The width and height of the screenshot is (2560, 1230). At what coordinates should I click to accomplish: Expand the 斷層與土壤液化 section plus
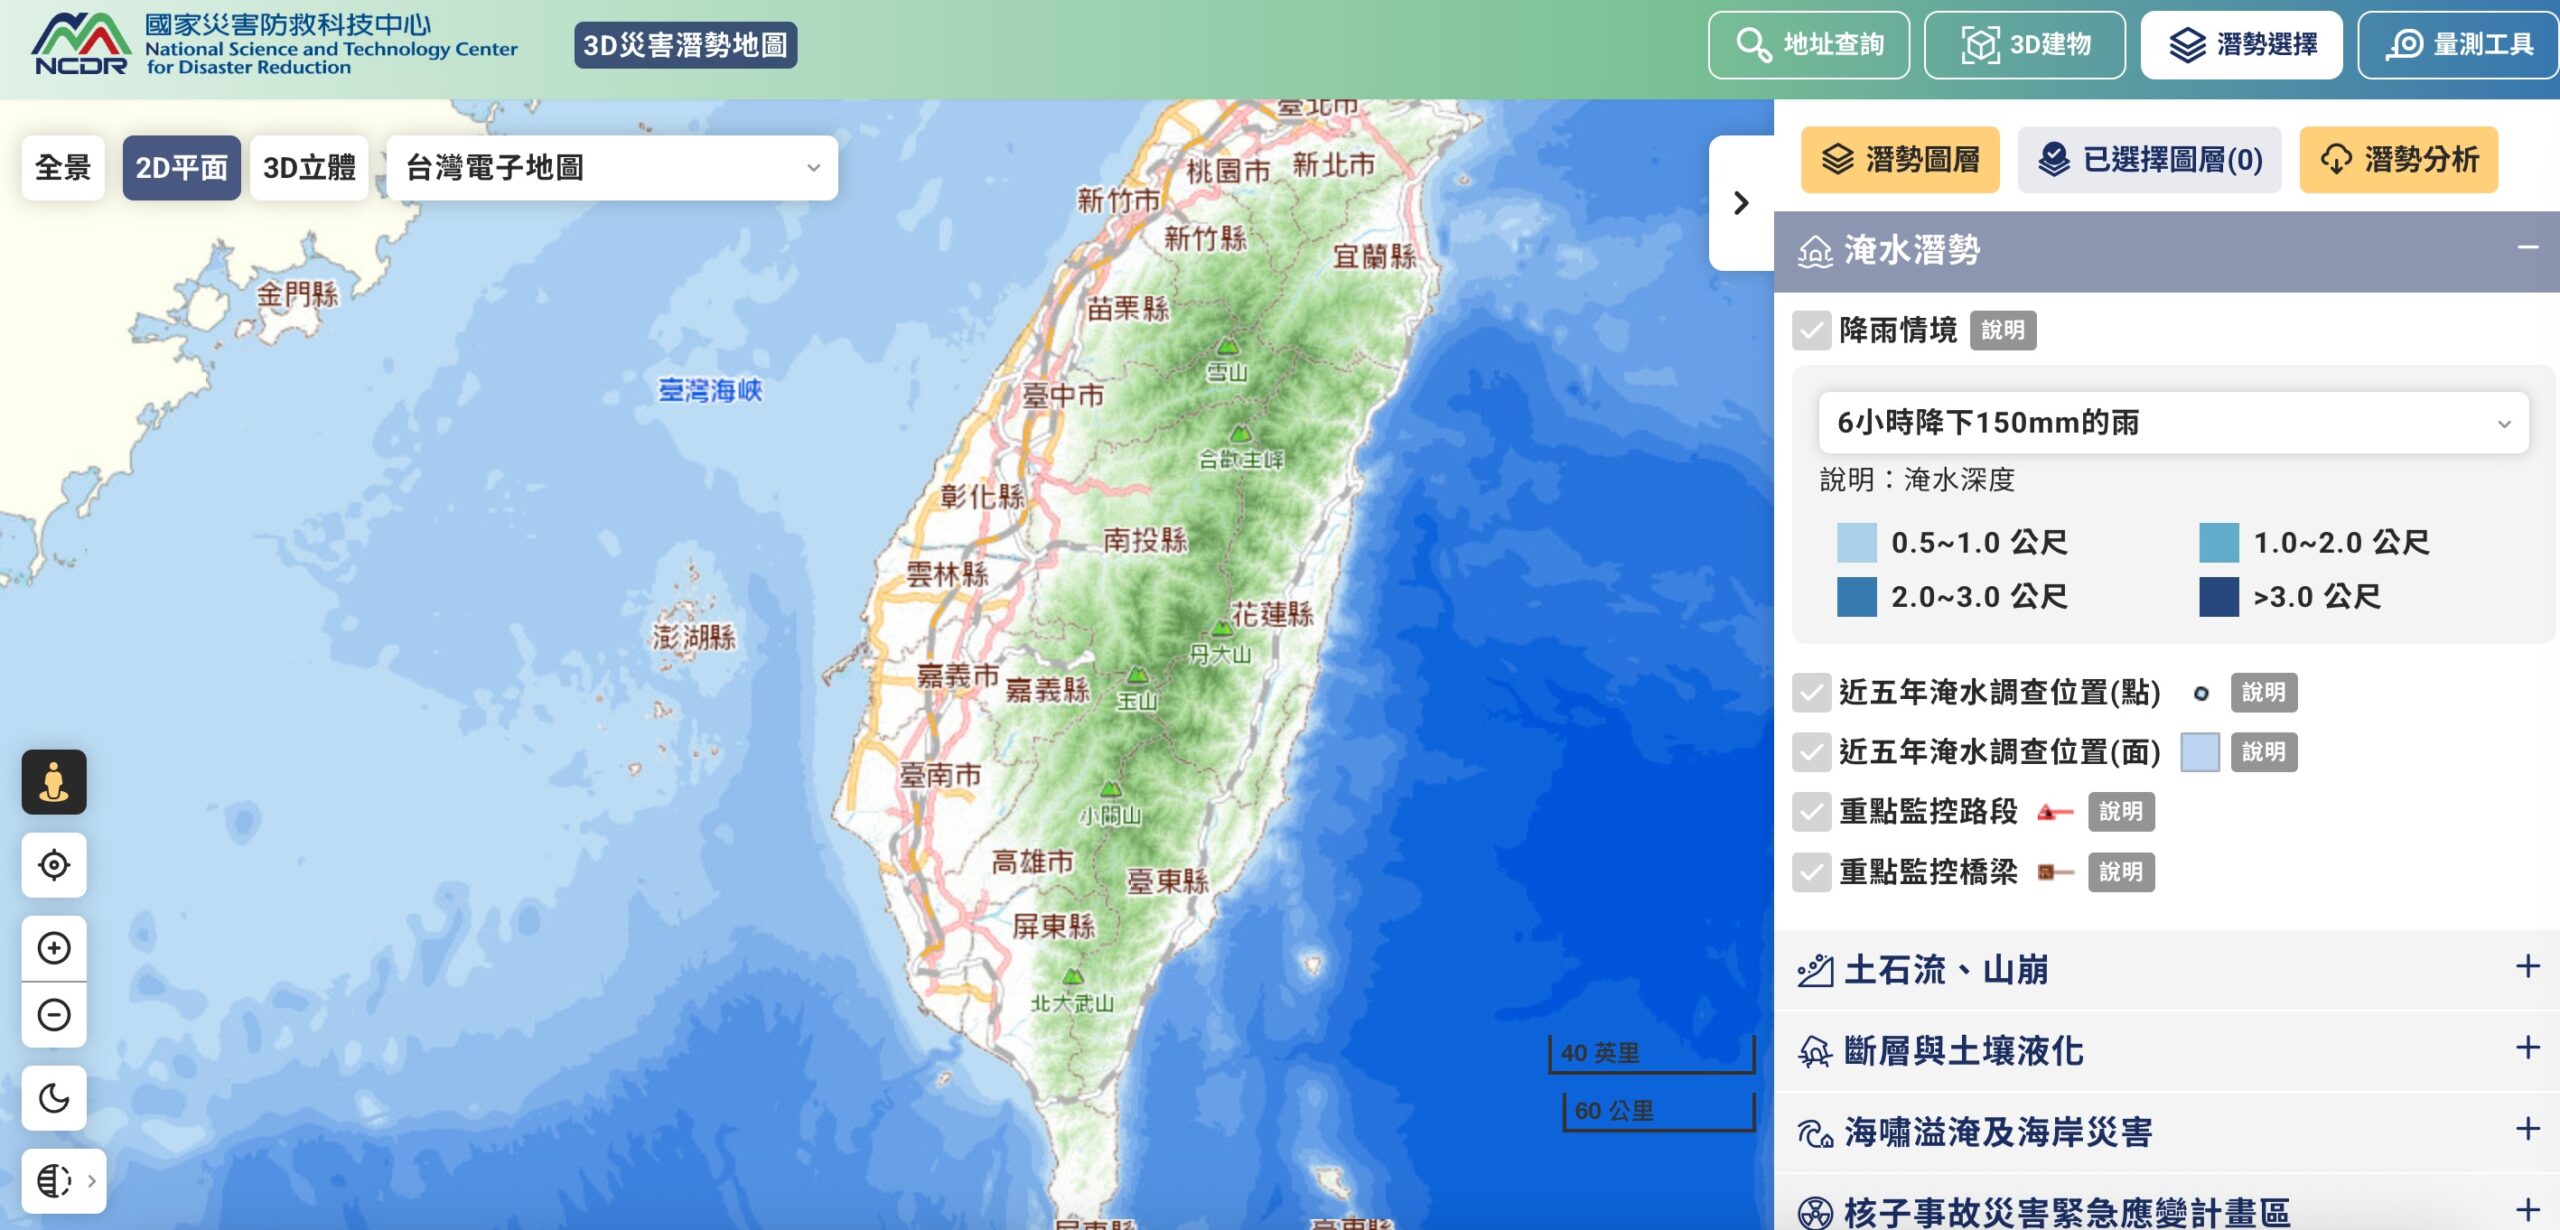point(2528,1048)
